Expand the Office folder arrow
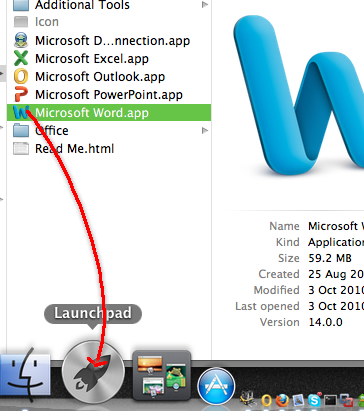Screen dimensions: 364x411 pyautogui.click(x=205, y=130)
